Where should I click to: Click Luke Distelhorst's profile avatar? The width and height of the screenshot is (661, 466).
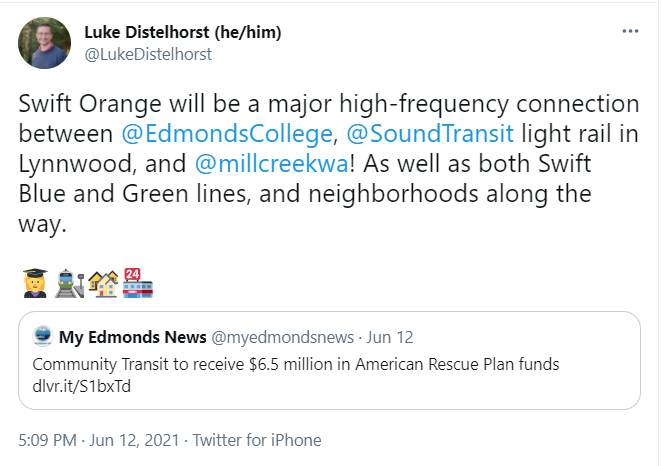(x=44, y=43)
